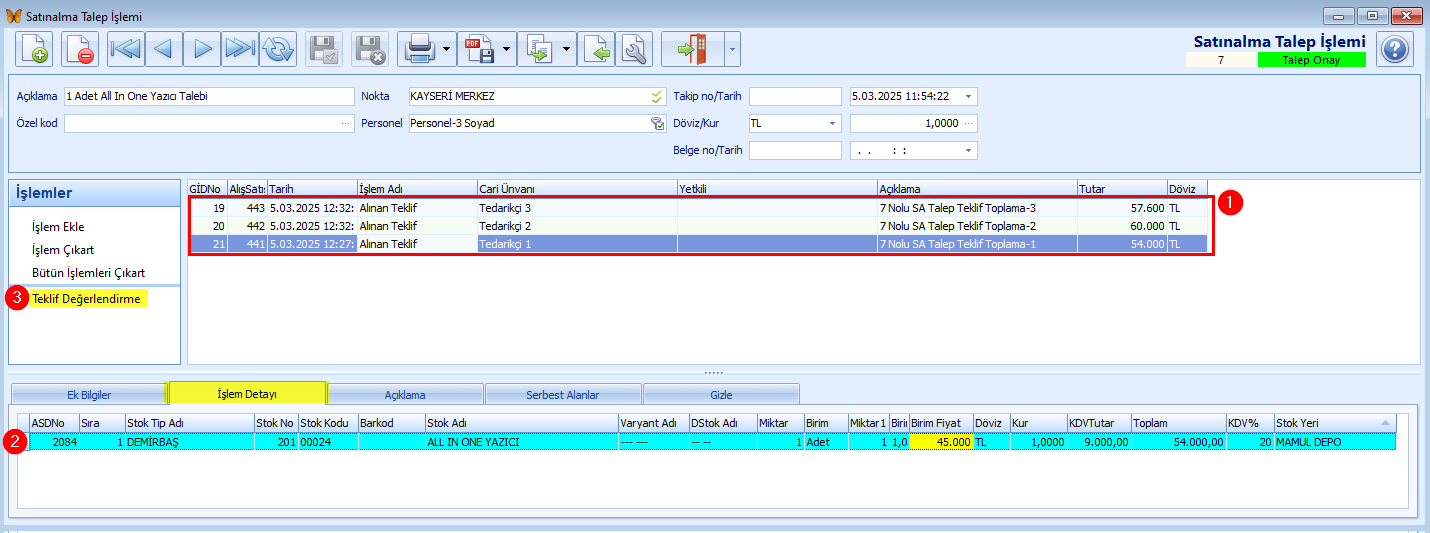Click the 57.600 amount cell
The height and width of the screenshot is (533, 1430).
point(1122,208)
